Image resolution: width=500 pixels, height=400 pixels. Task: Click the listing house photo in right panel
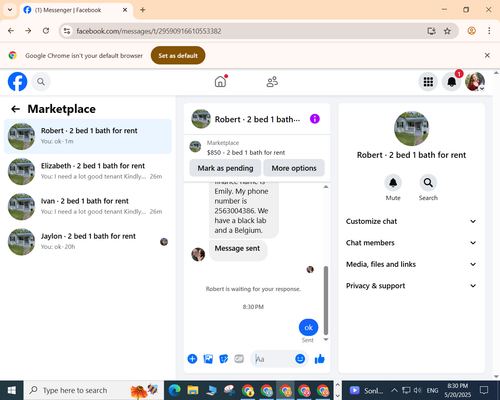point(411,129)
